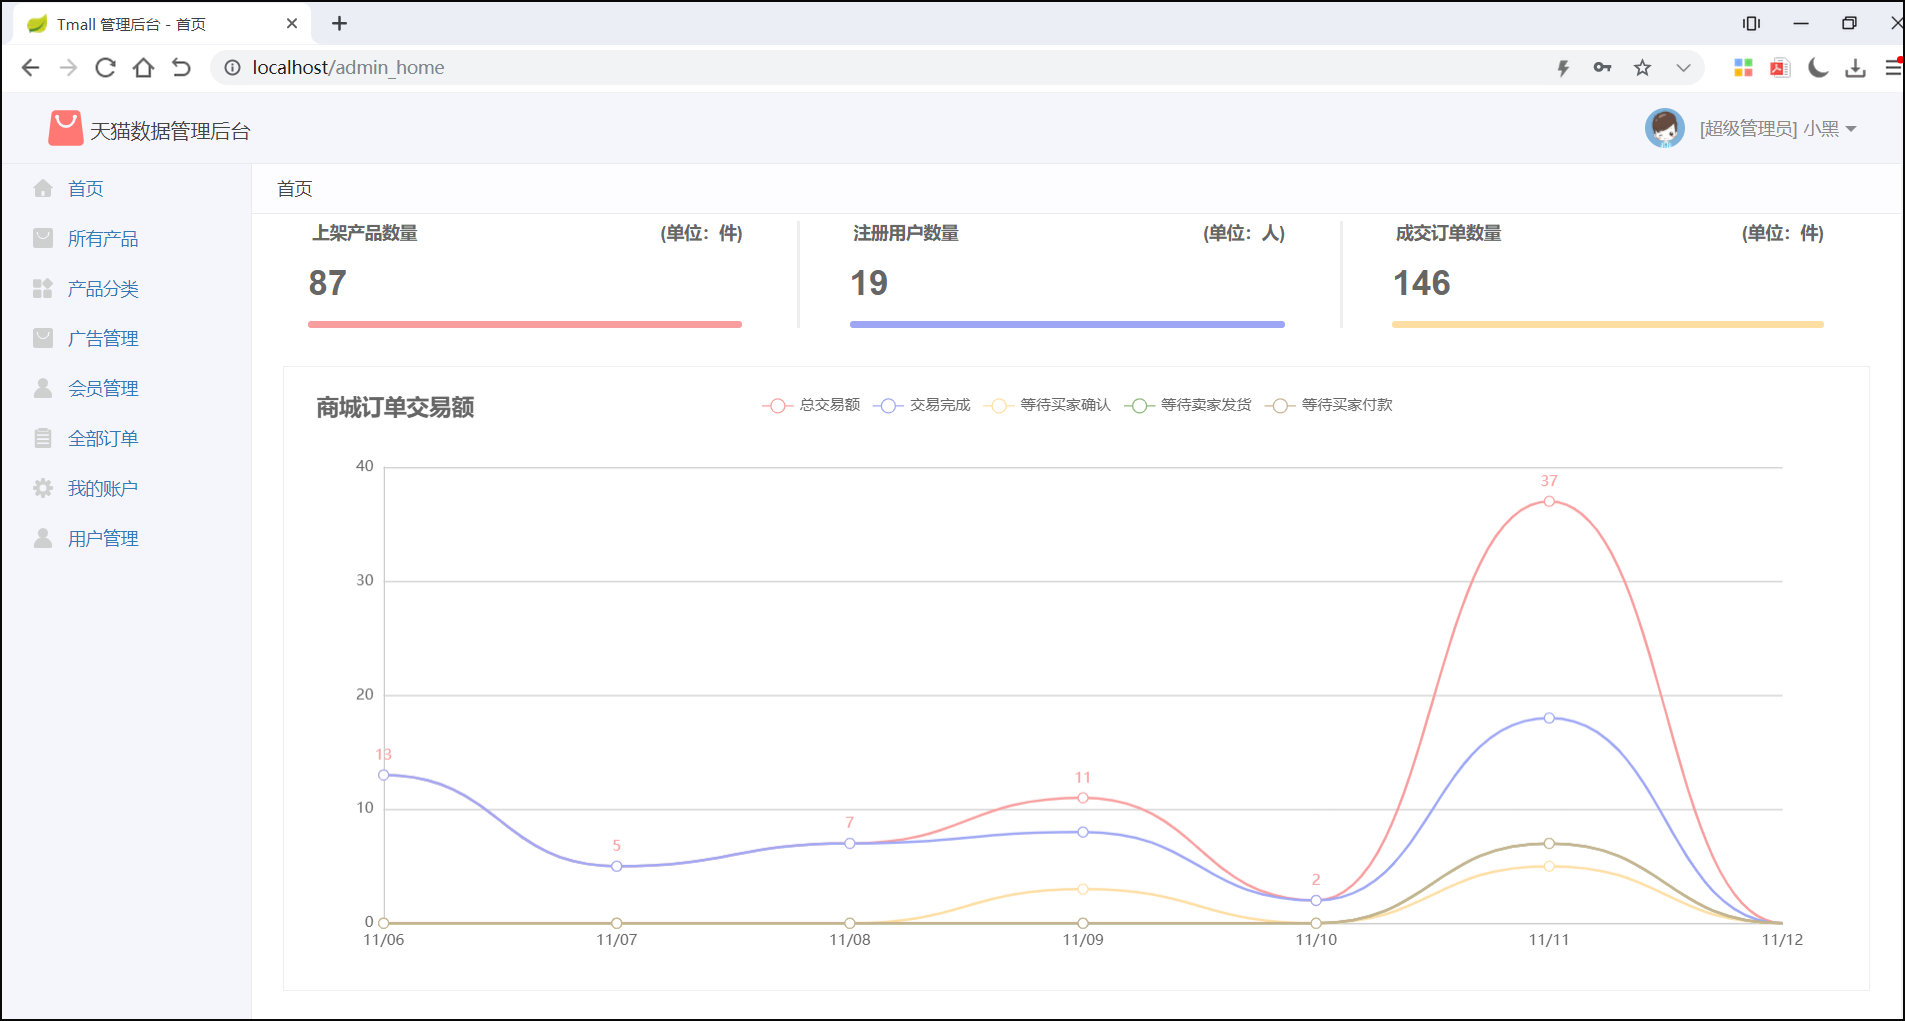This screenshot has height=1021, width=1905.
Task: Expand the address bar dropdown chevron
Action: pyautogui.click(x=1683, y=68)
